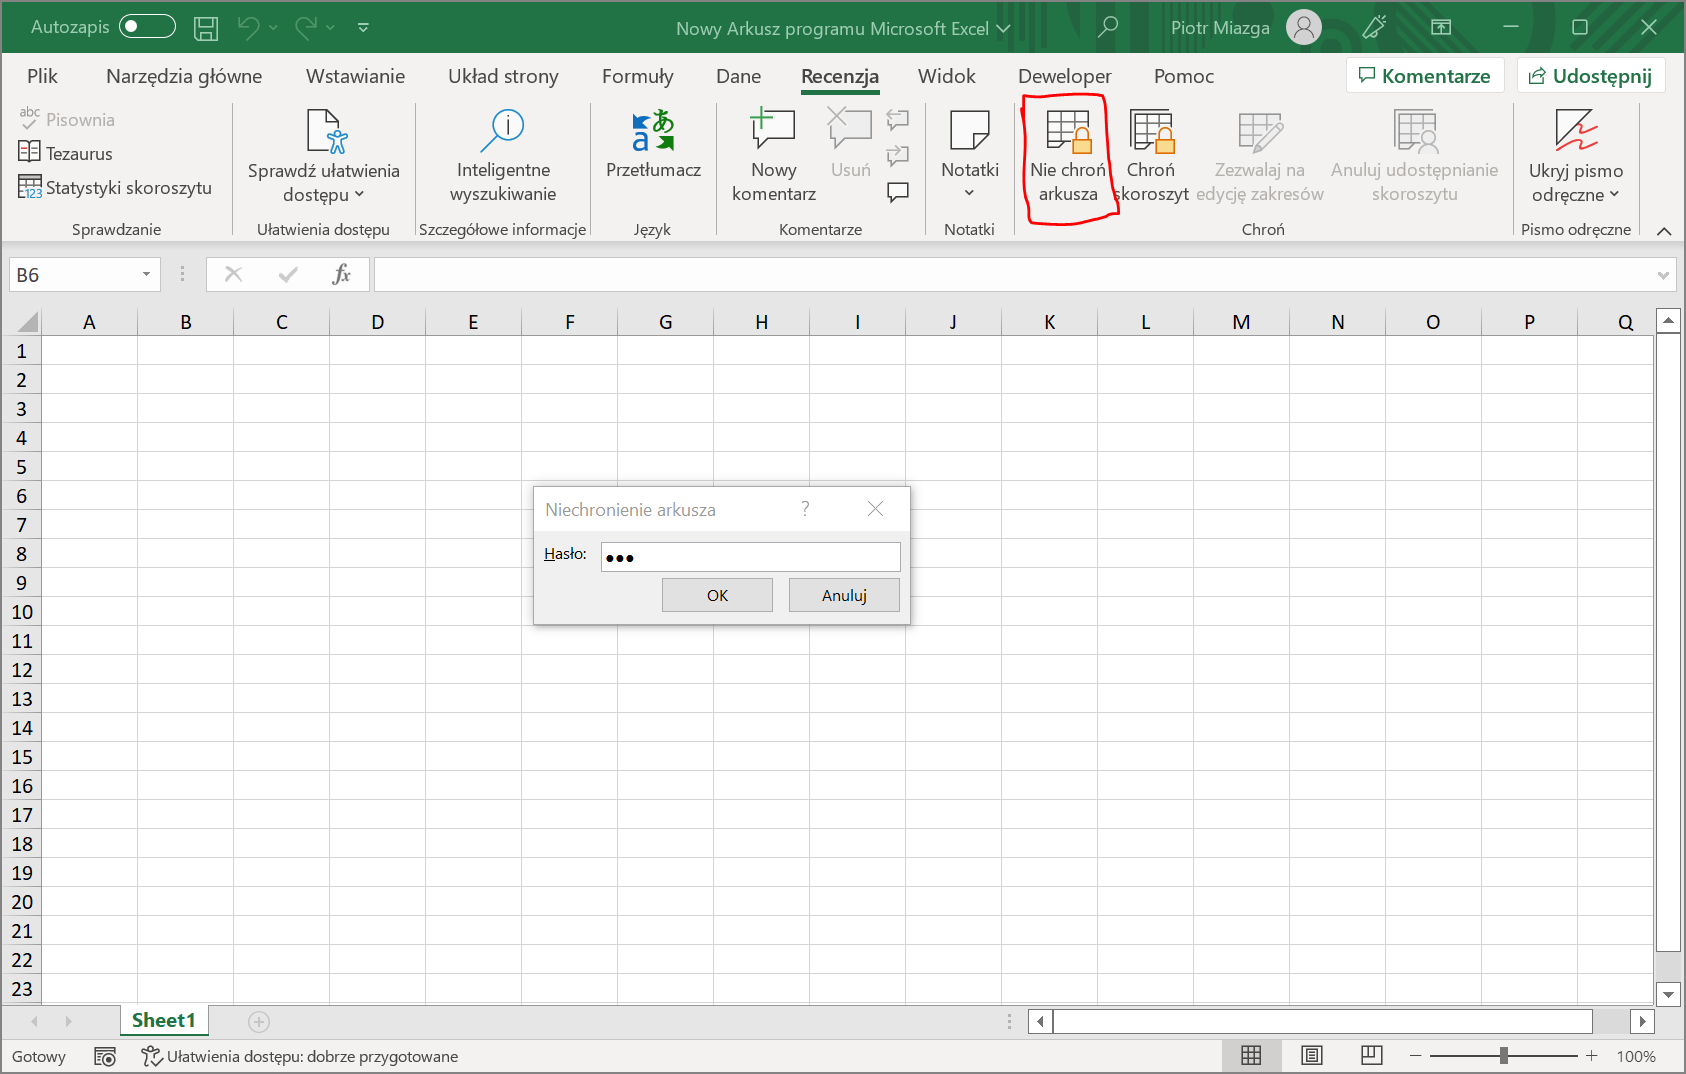Switch to the Formuły tab
Screen dimensions: 1686x1074
point(637,76)
